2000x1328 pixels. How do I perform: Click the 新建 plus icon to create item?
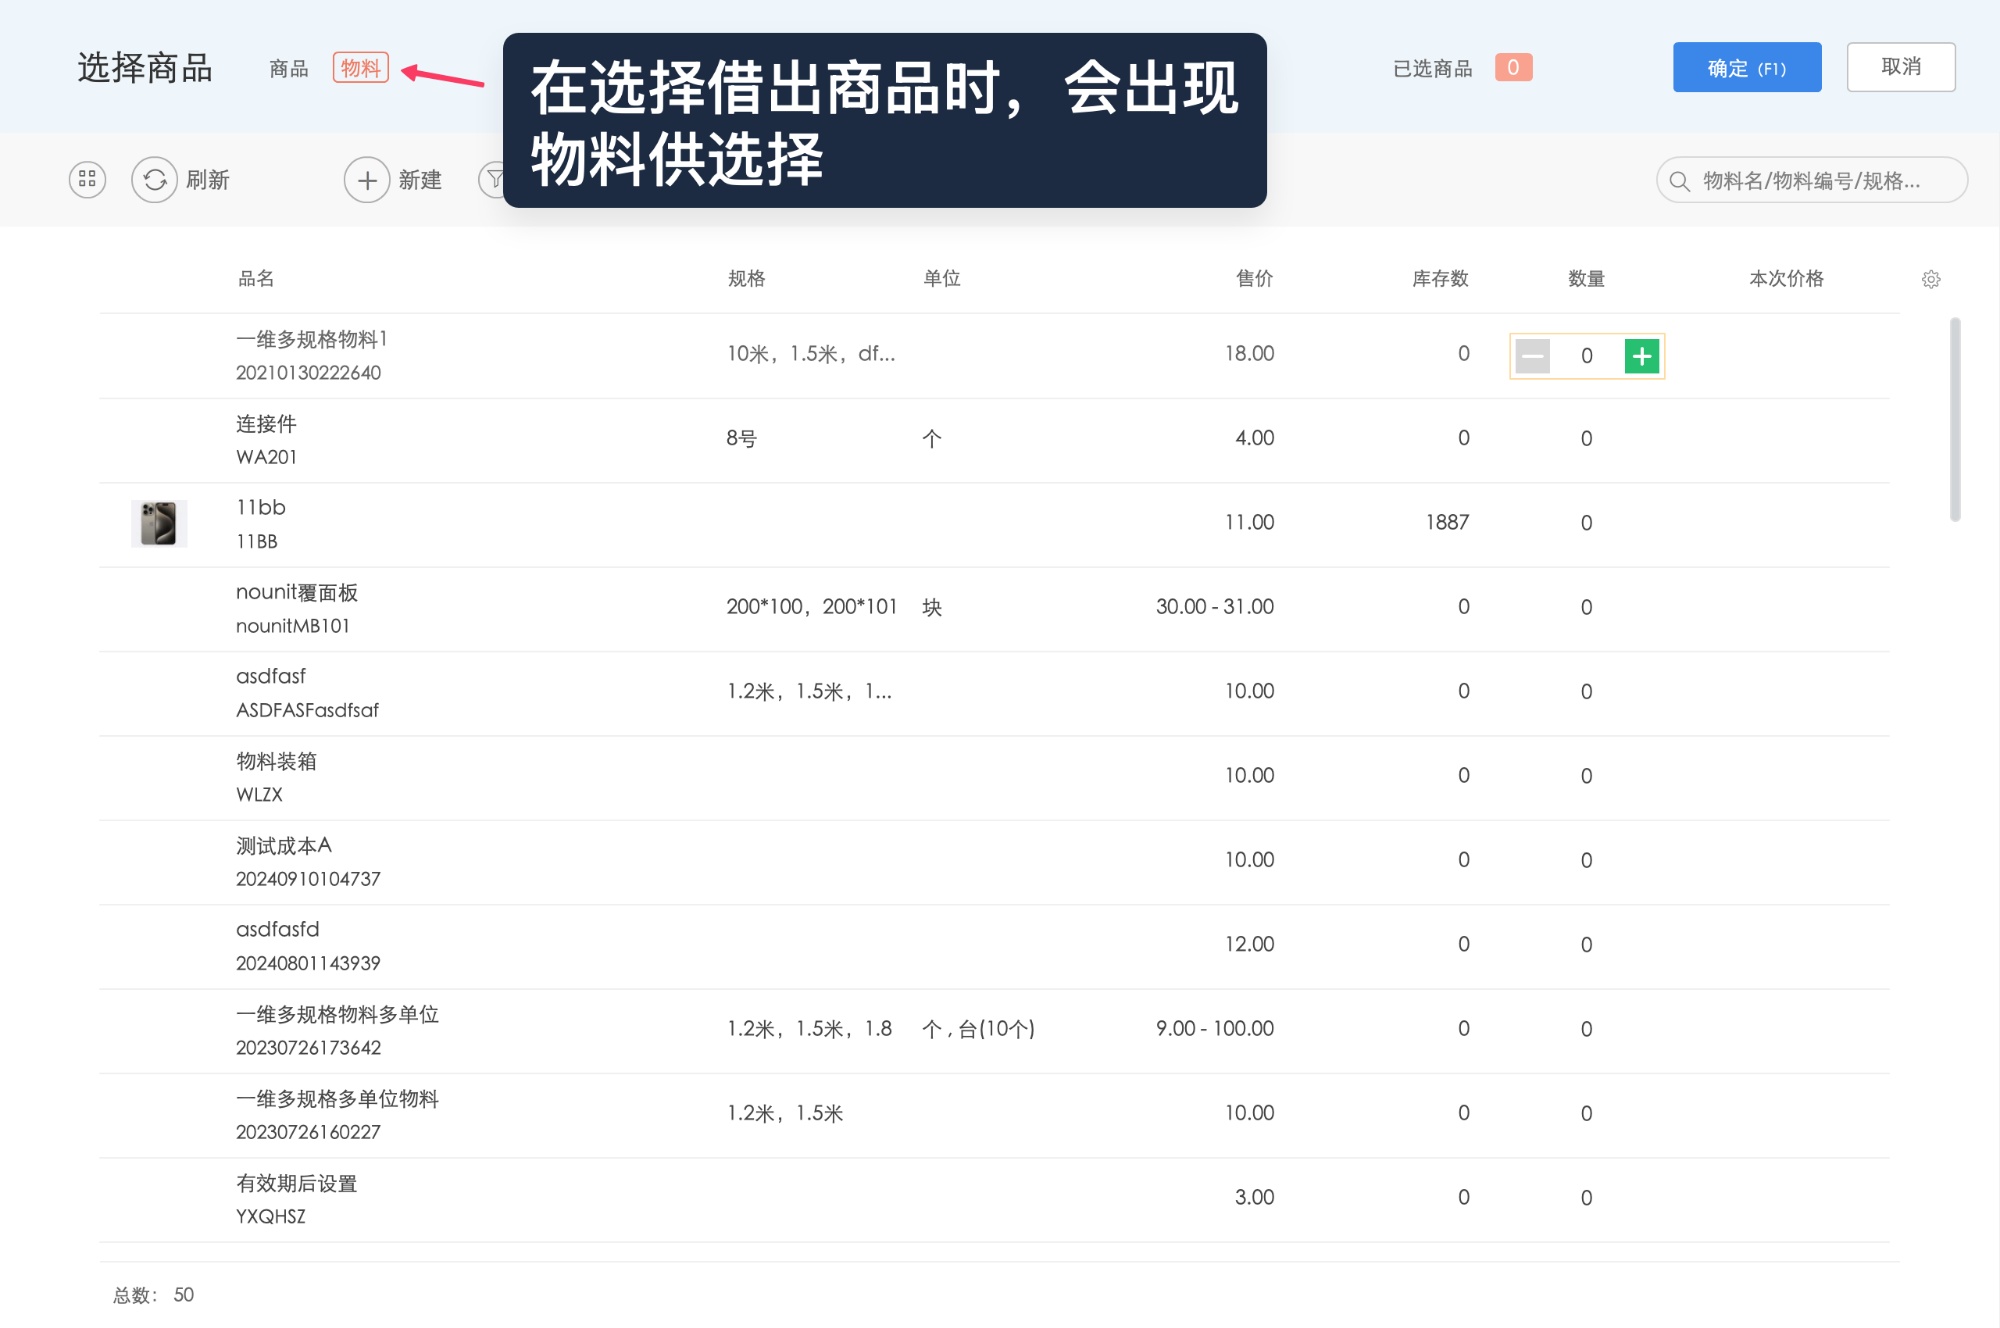coord(367,180)
